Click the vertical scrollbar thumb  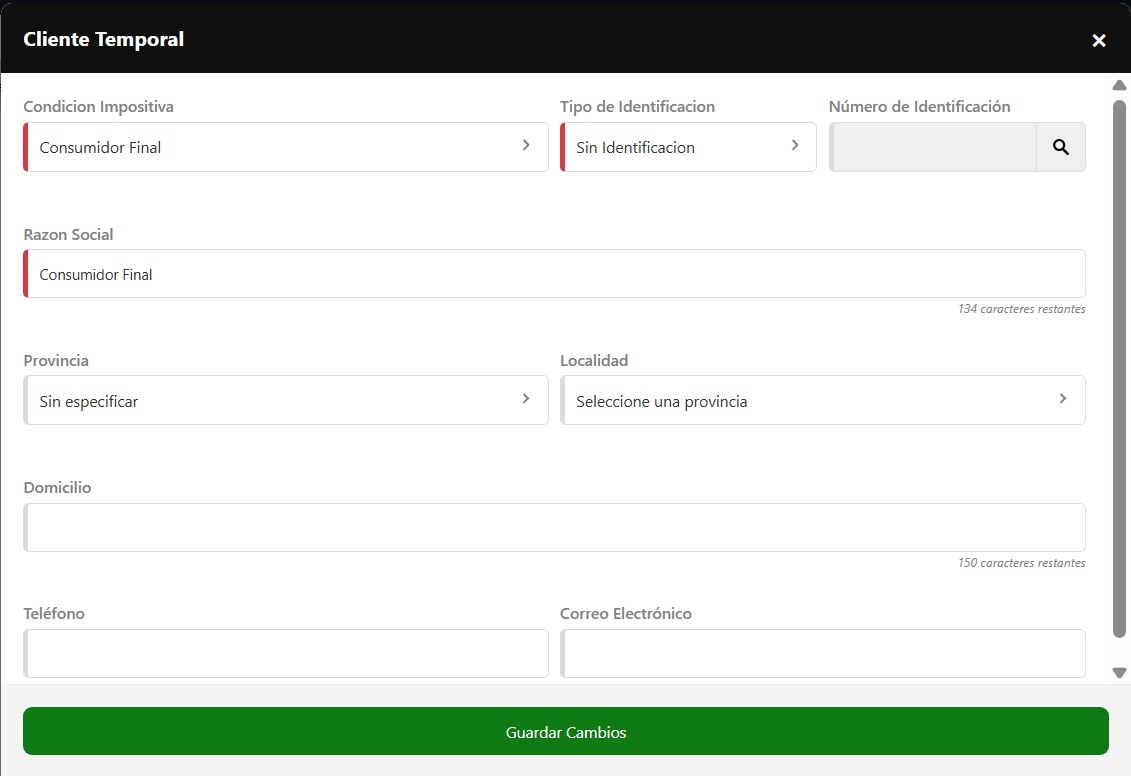(1119, 366)
